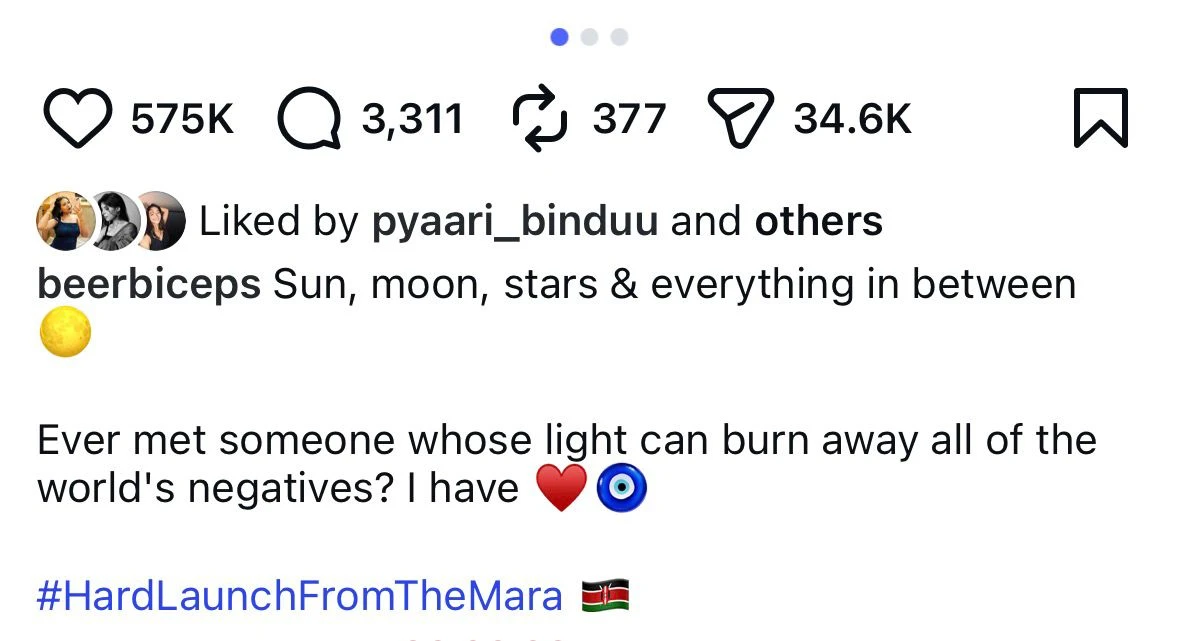Viewport: 1179px width, 641px height.
Task: Jump to second carousel page dot
Action: coord(590,37)
